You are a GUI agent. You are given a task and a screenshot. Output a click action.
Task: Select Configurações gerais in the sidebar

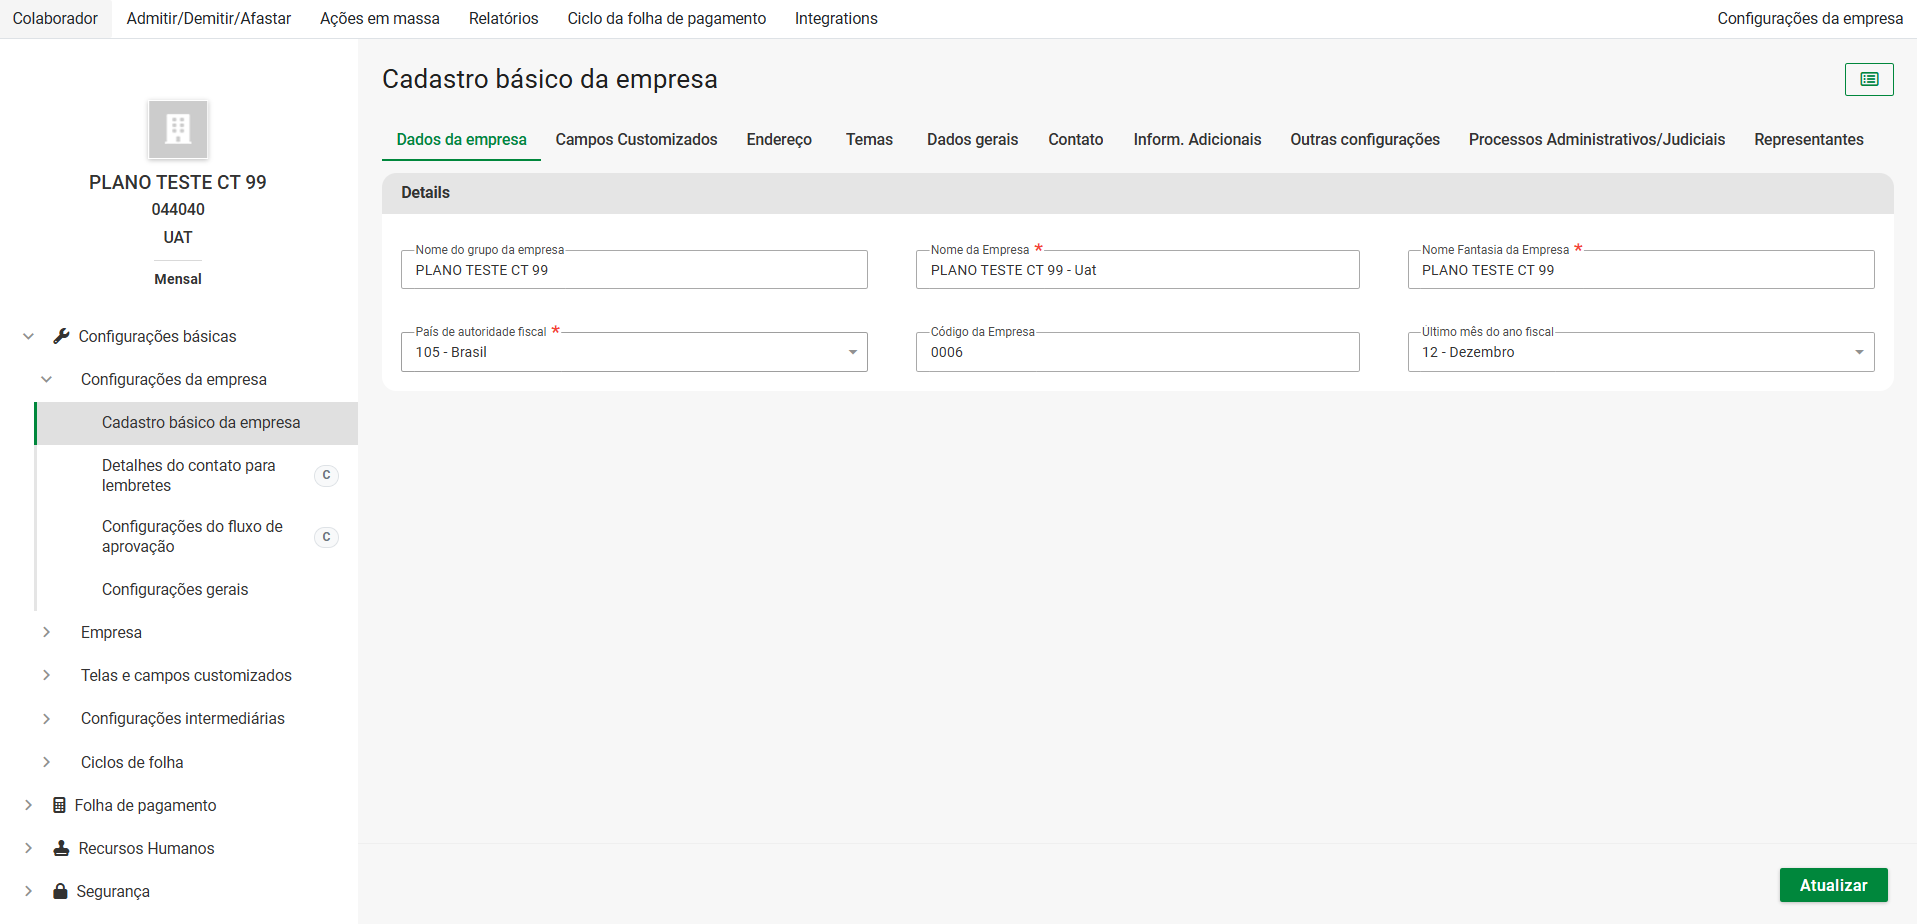(x=175, y=589)
